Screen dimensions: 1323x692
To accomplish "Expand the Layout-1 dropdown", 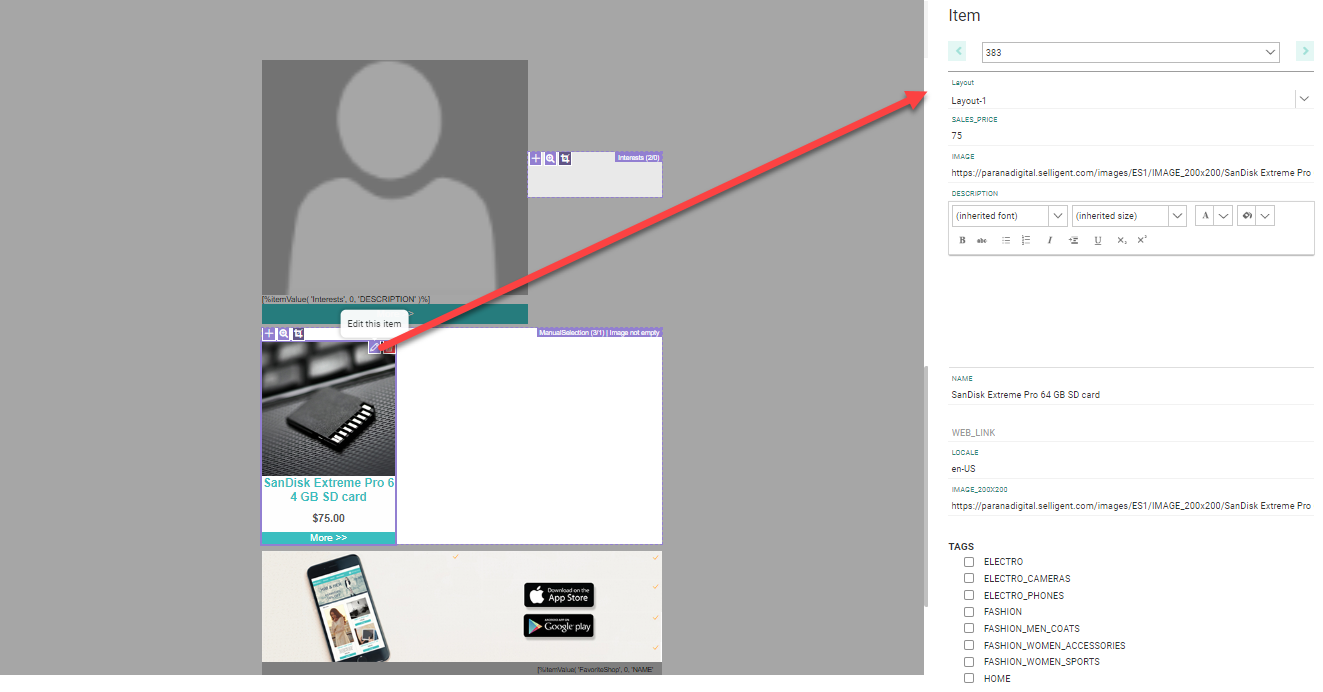I will point(1303,99).
